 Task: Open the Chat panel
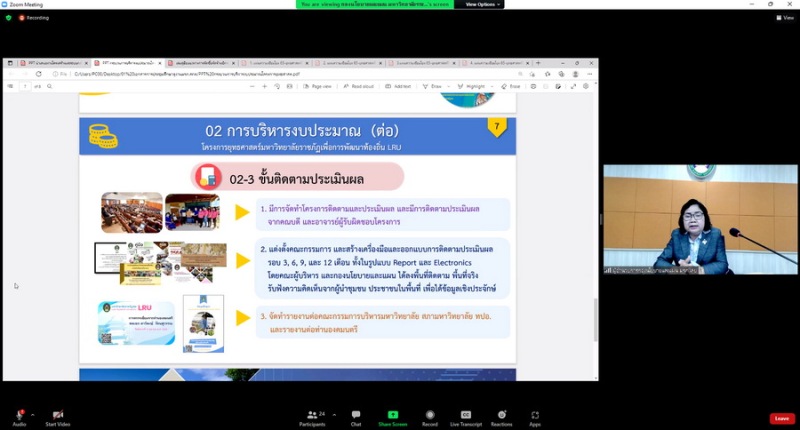point(356,415)
